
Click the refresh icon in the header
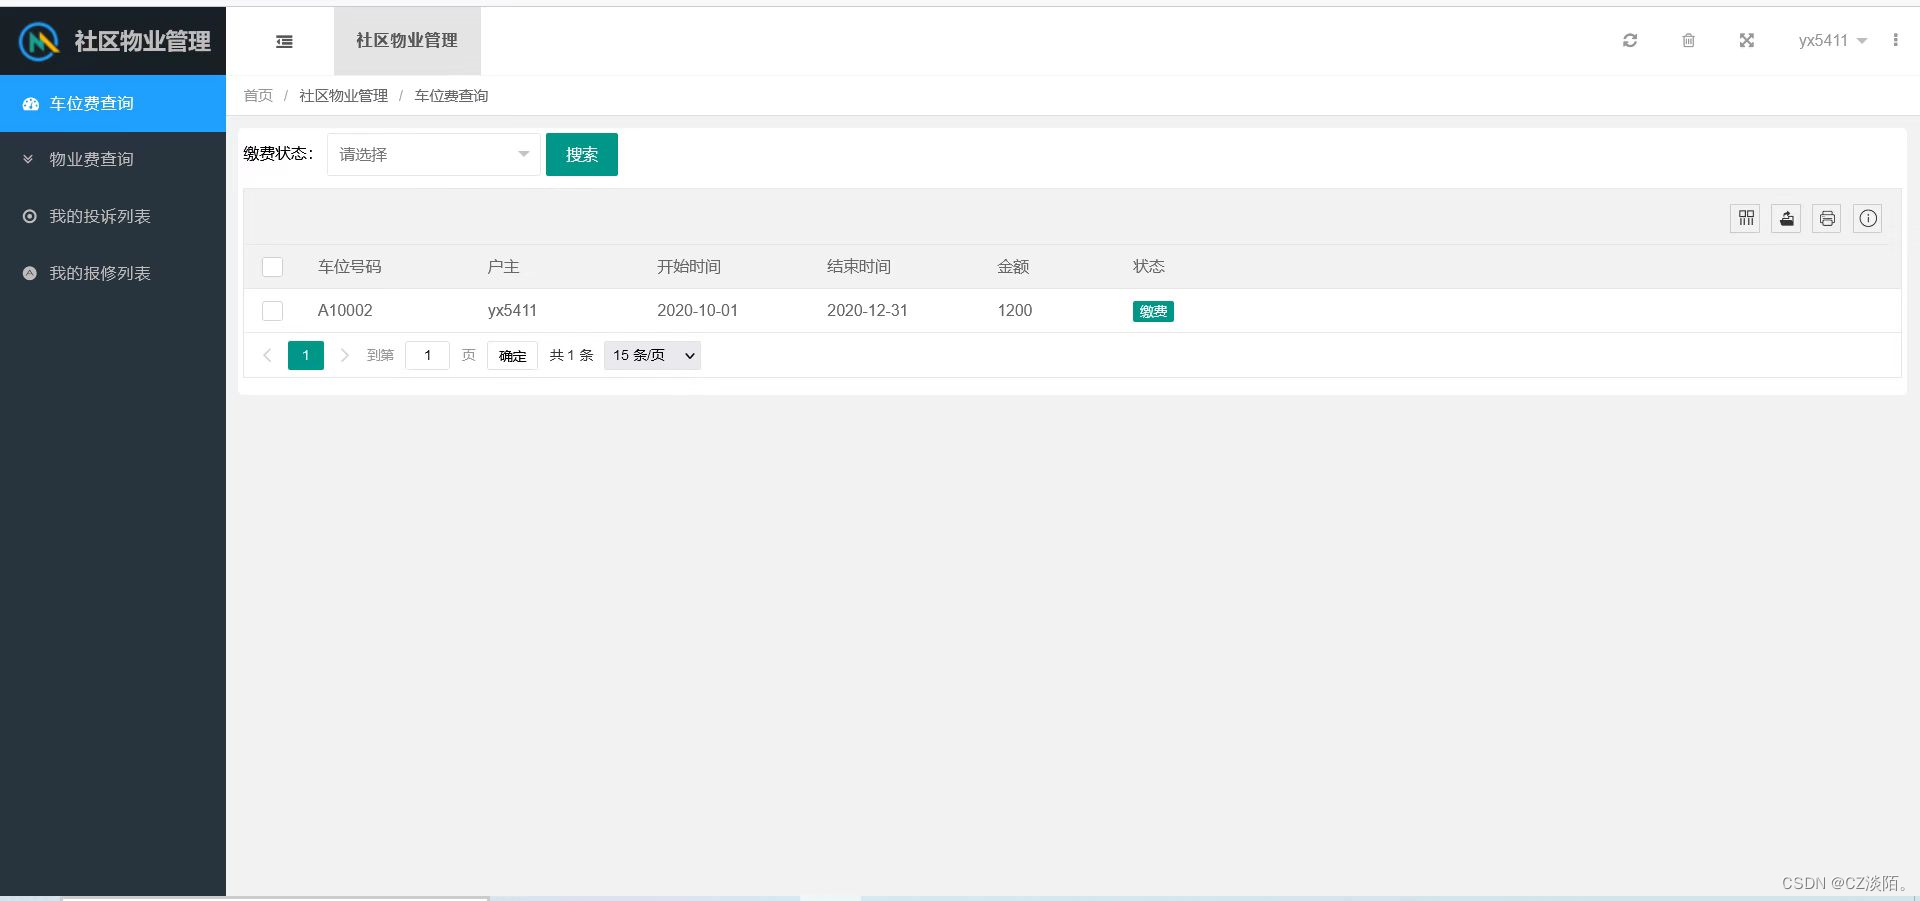click(1630, 40)
